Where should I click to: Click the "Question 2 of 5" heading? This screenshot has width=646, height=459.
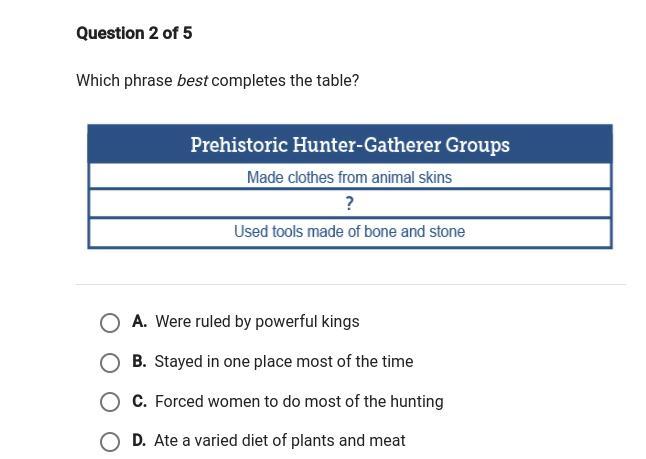click(134, 33)
